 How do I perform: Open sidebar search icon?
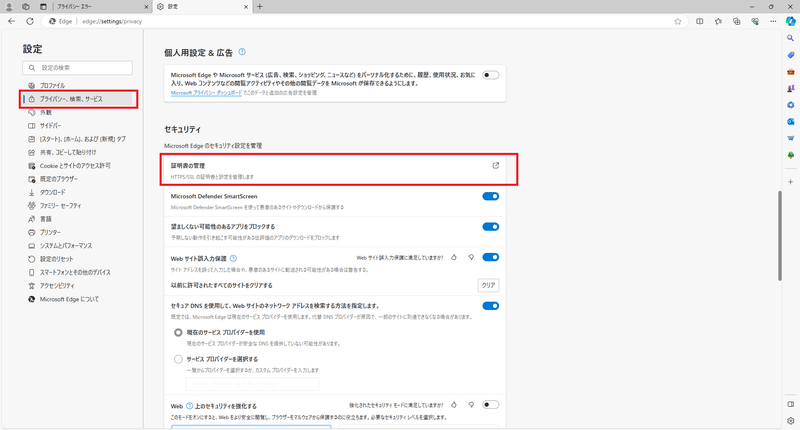pyautogui.click(x=790, y=38)
